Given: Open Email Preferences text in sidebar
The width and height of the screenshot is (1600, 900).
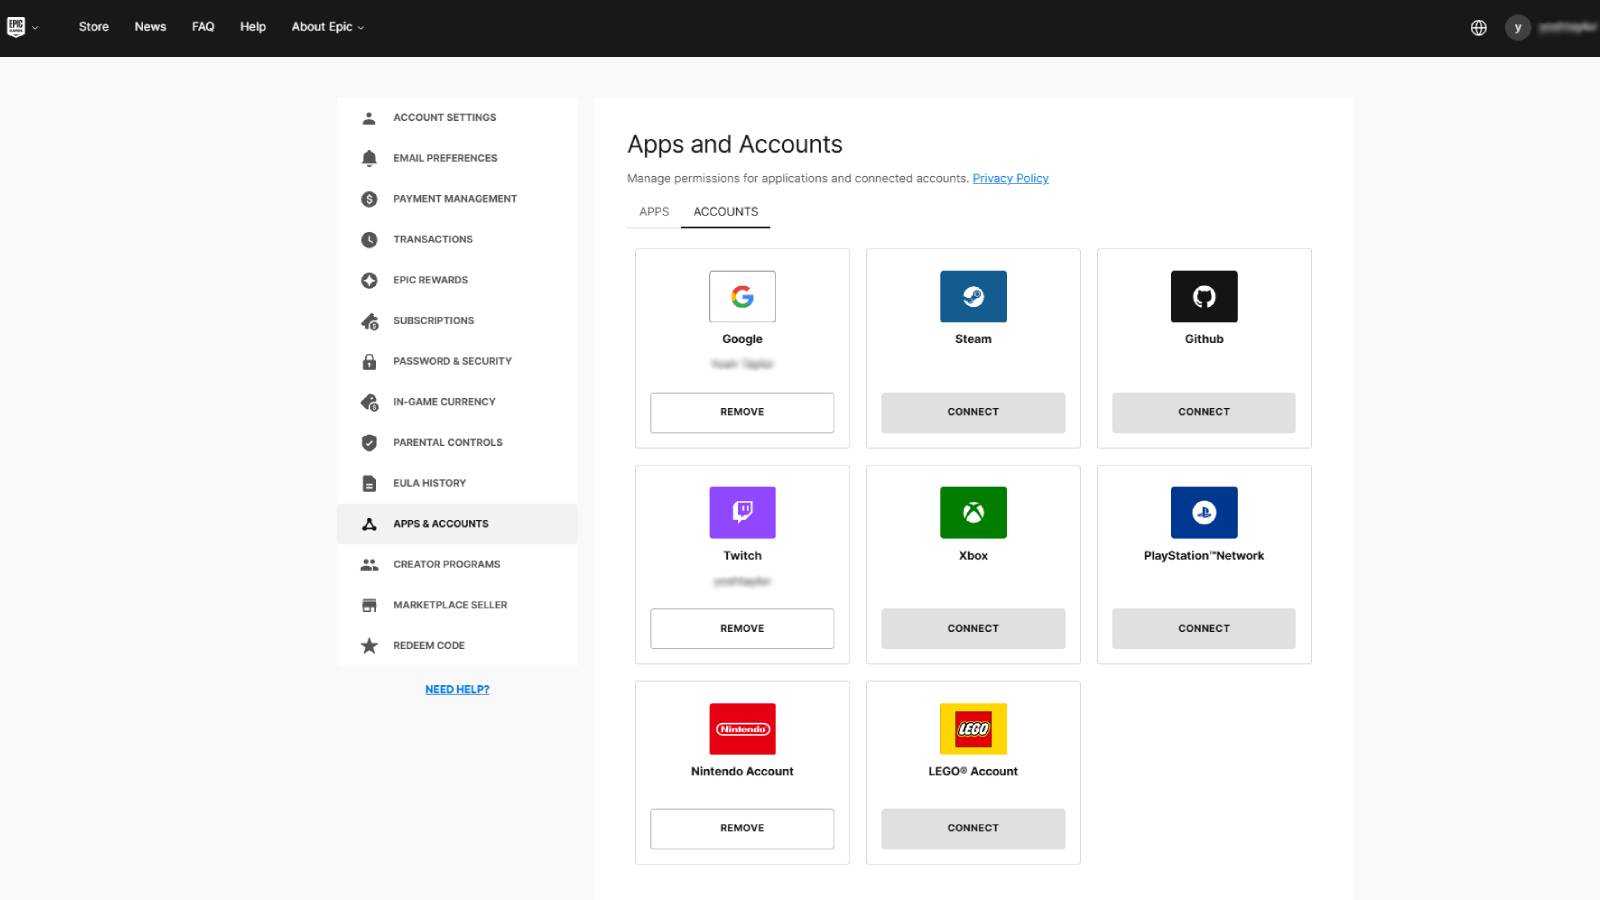Looking at the screenshot, I should point(445,158).
